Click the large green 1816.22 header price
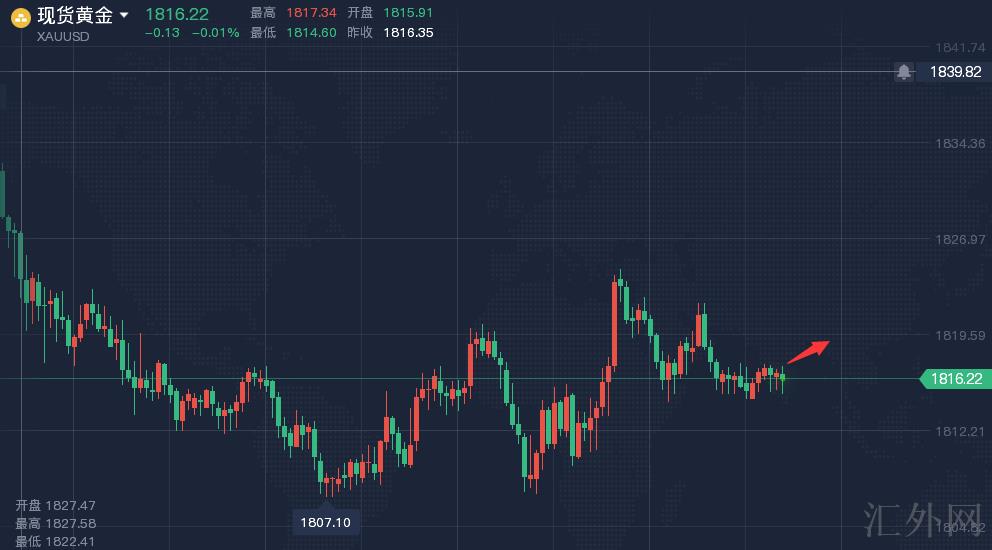 pyautogui.click(x=177, y=14)
